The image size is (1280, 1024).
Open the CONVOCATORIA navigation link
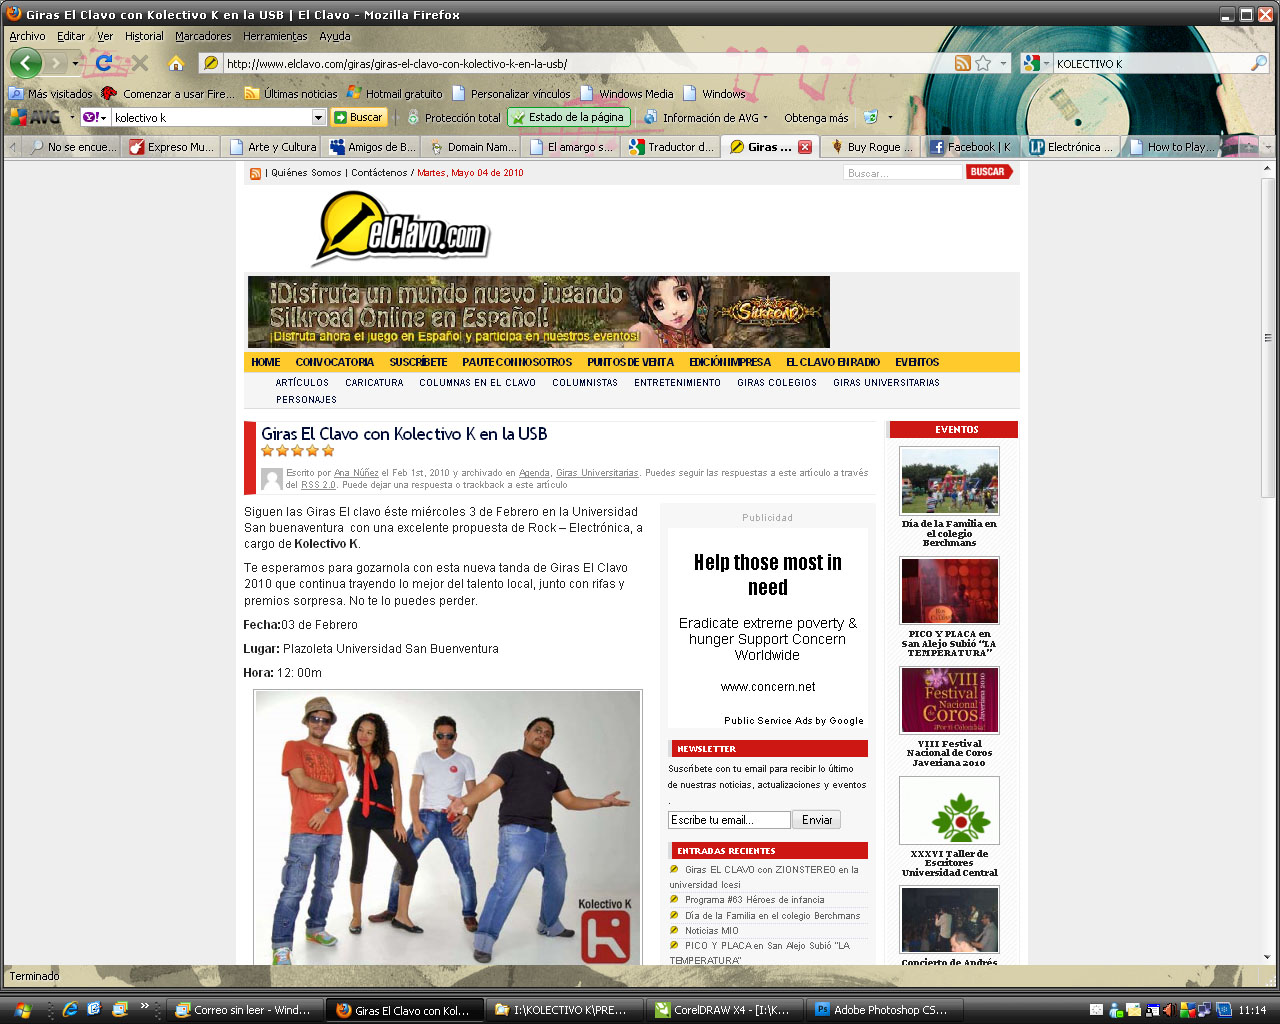(335, 362)
